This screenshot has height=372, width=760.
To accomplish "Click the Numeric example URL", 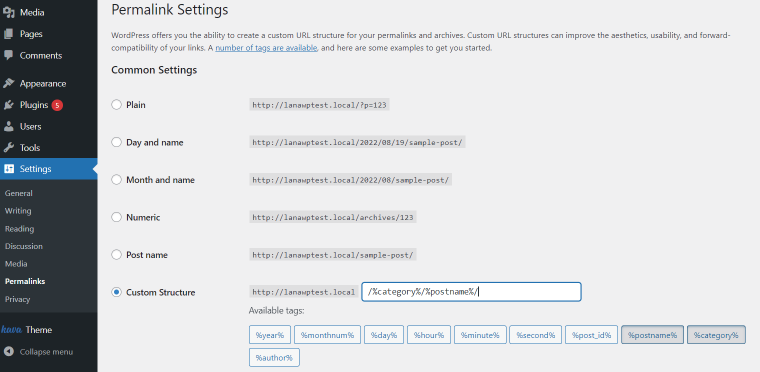I will (x=333, y=217).
